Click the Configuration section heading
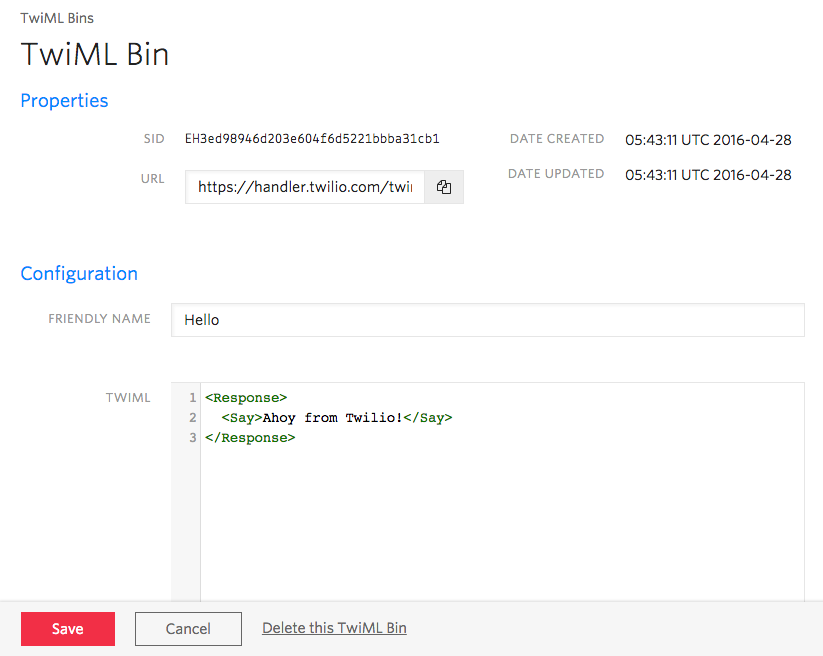The image size is (823, 656). tap(79, 273)
